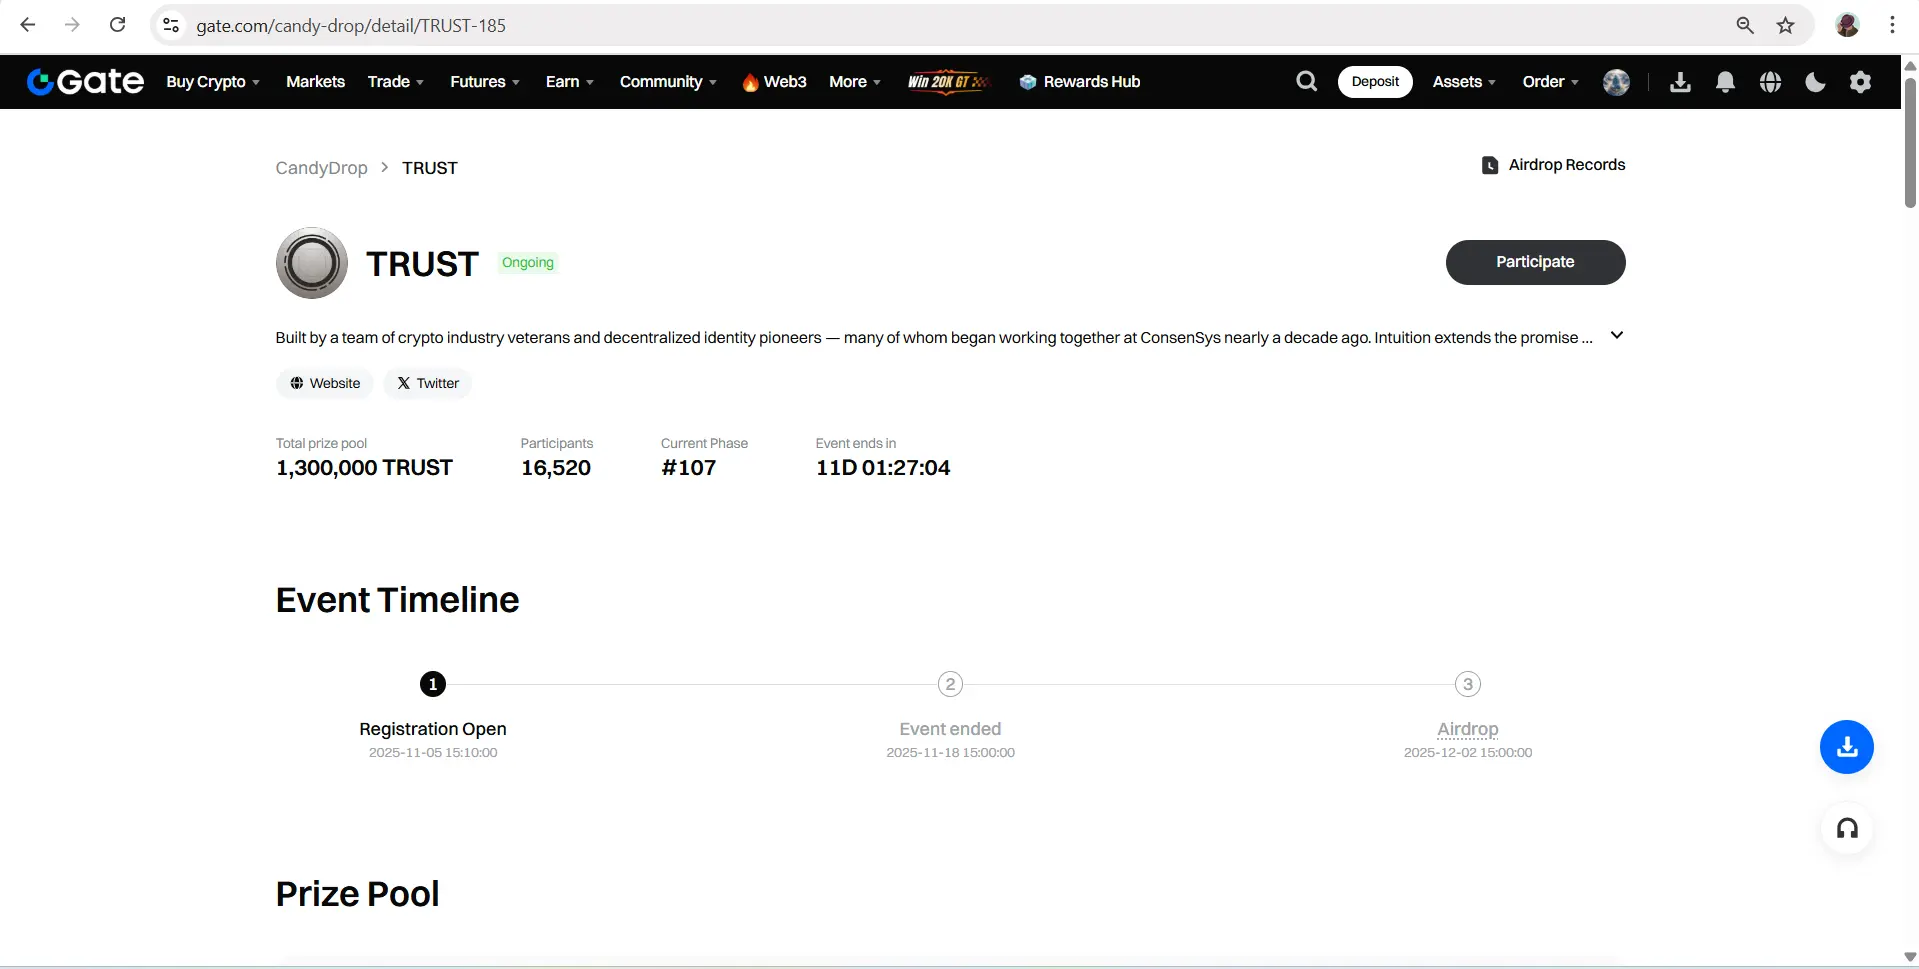The width and height of the screenshot is (1919, 969).
Task: Click the TRUST token logo
Action: [x=312, y=263]
